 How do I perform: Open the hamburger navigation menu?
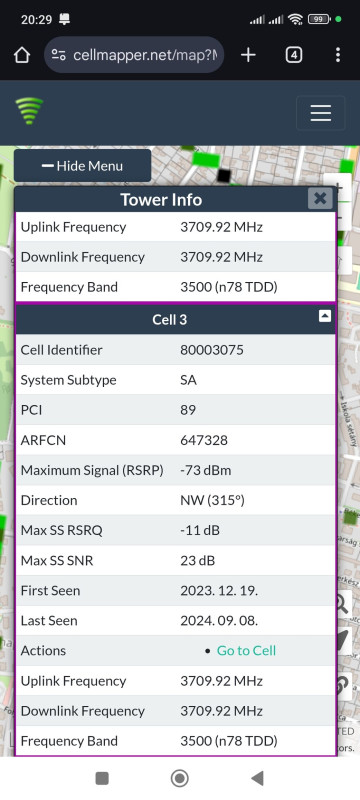[321, 113]
